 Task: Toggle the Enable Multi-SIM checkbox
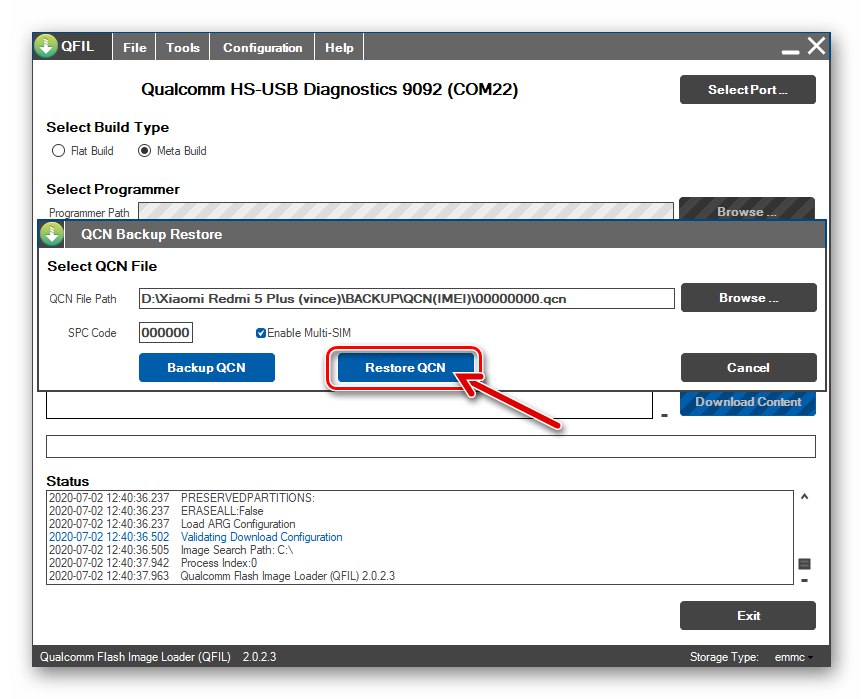point(261,333)
